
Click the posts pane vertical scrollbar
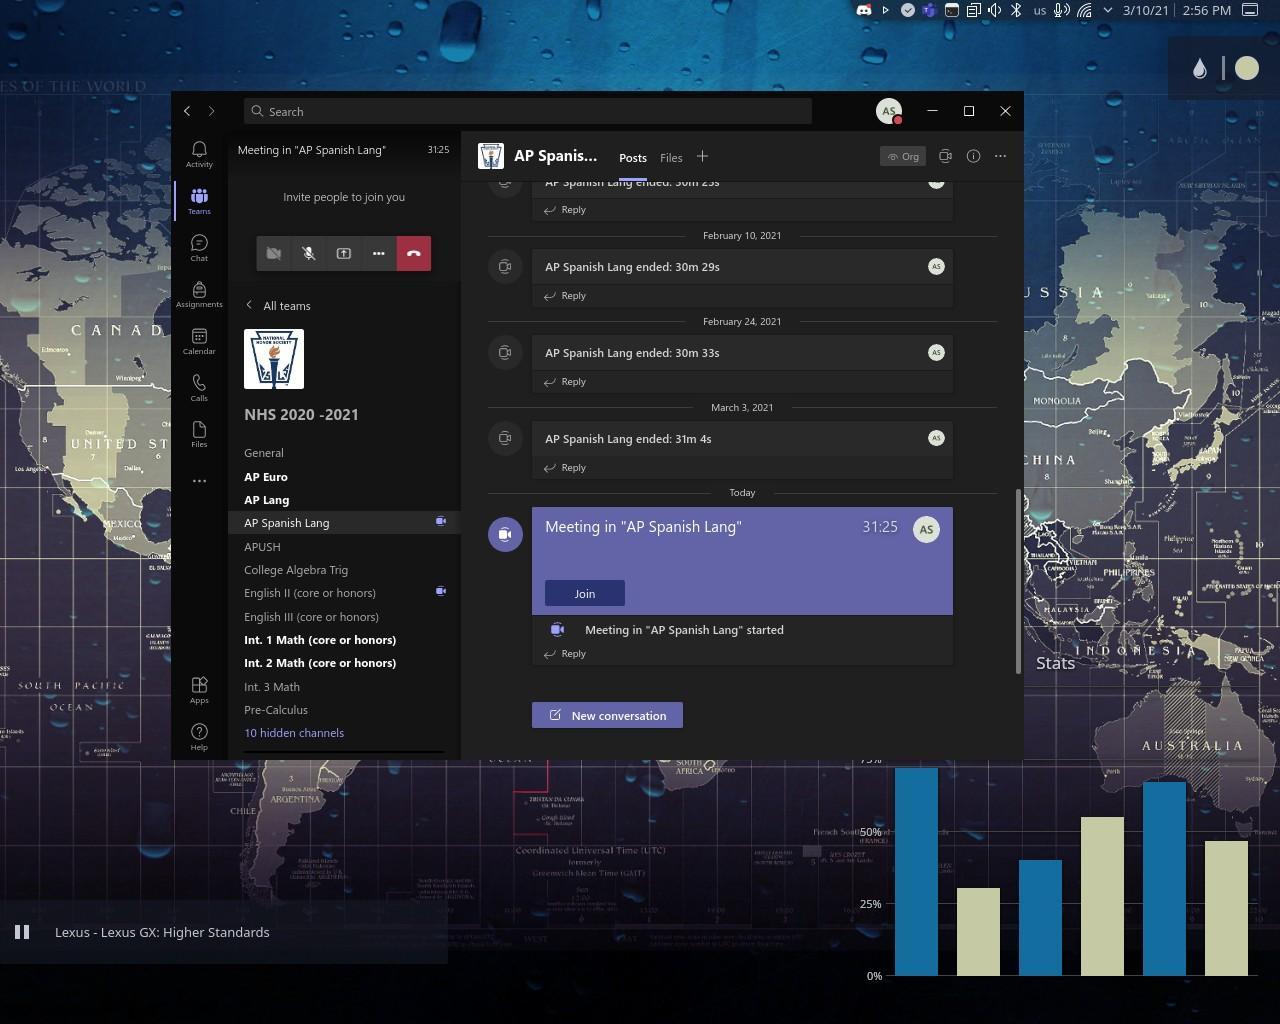pos(1018,581)
